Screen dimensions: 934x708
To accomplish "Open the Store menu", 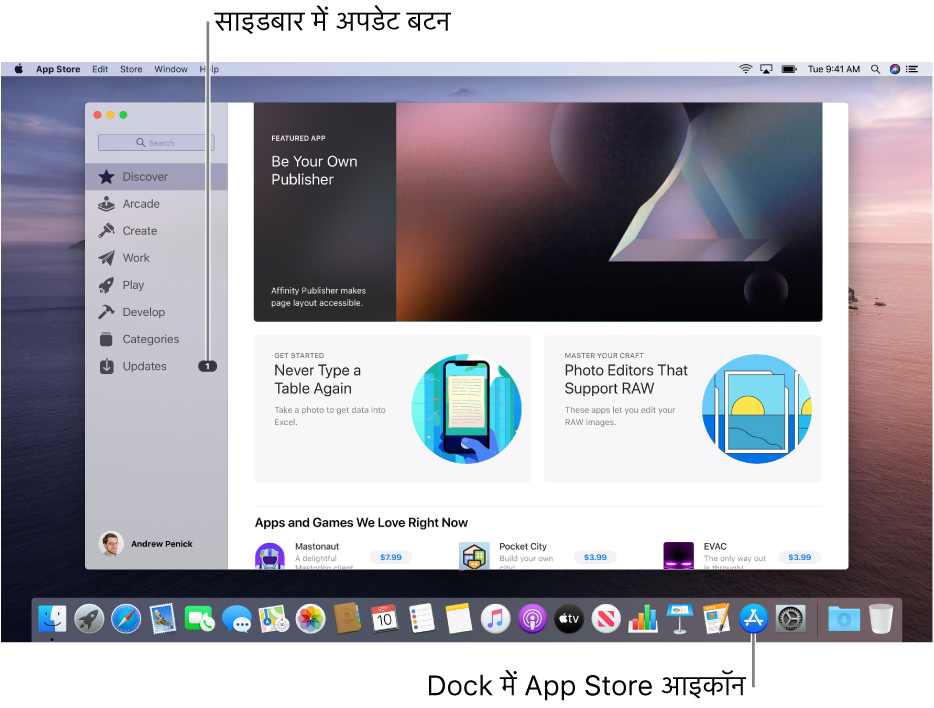I will [x=131, y=69].
